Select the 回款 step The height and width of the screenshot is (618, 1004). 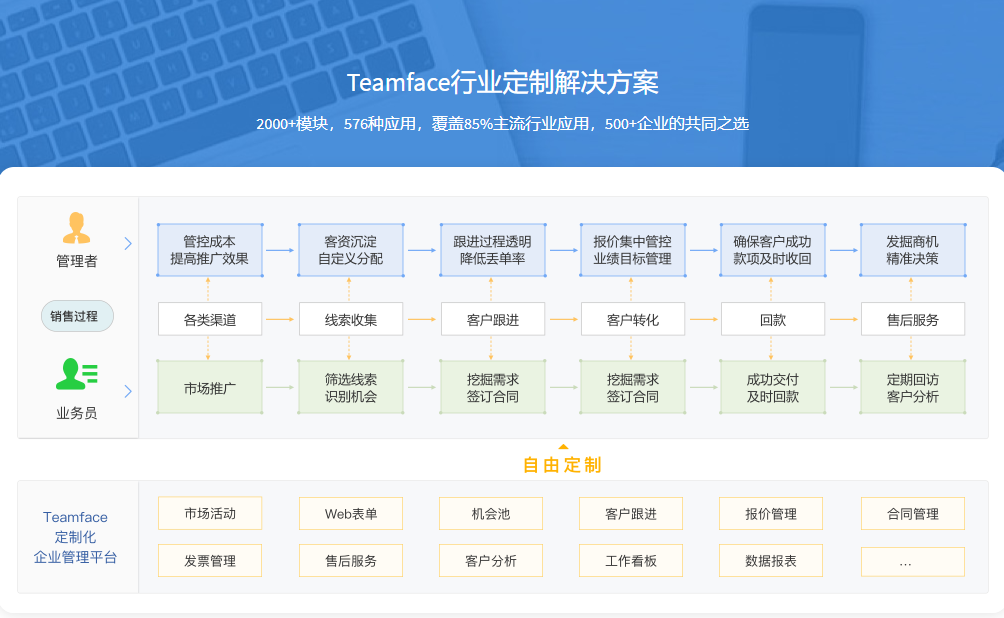[x=772, y=318]
